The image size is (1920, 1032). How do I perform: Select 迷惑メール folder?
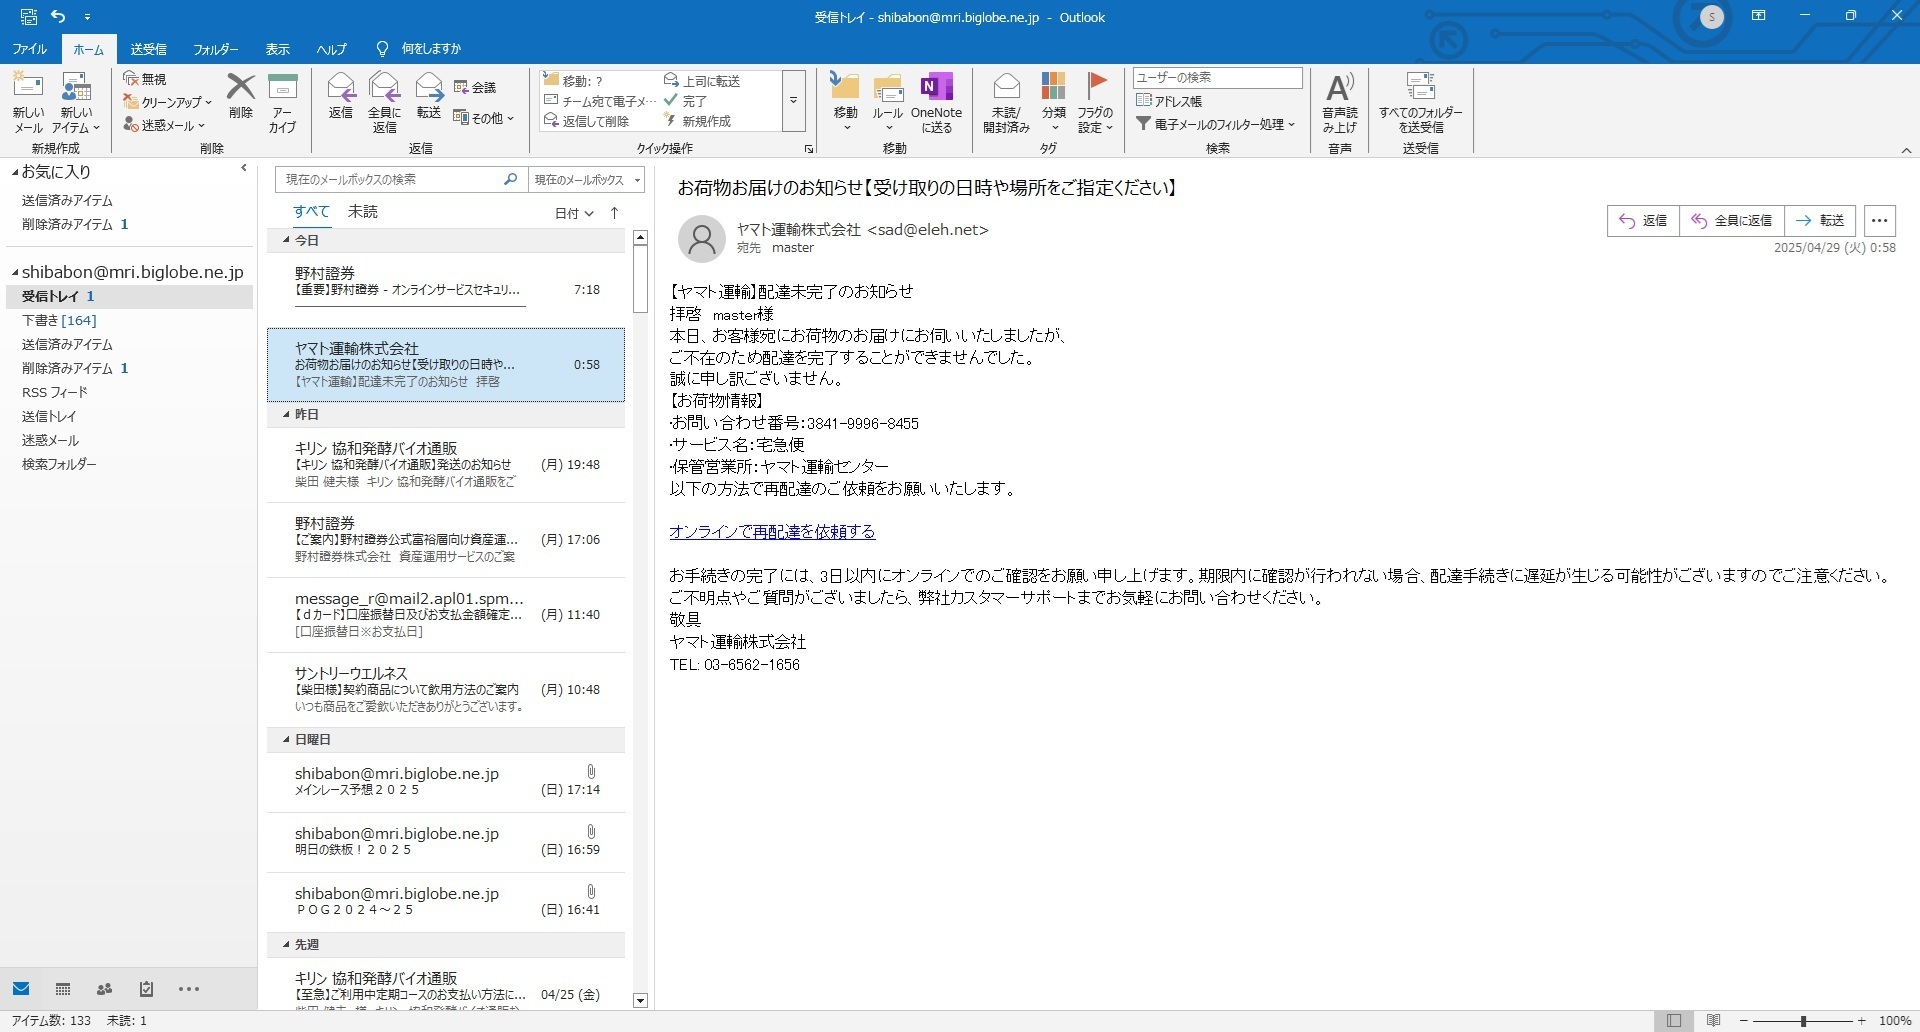pyautogui.click(x=50, y=440)
